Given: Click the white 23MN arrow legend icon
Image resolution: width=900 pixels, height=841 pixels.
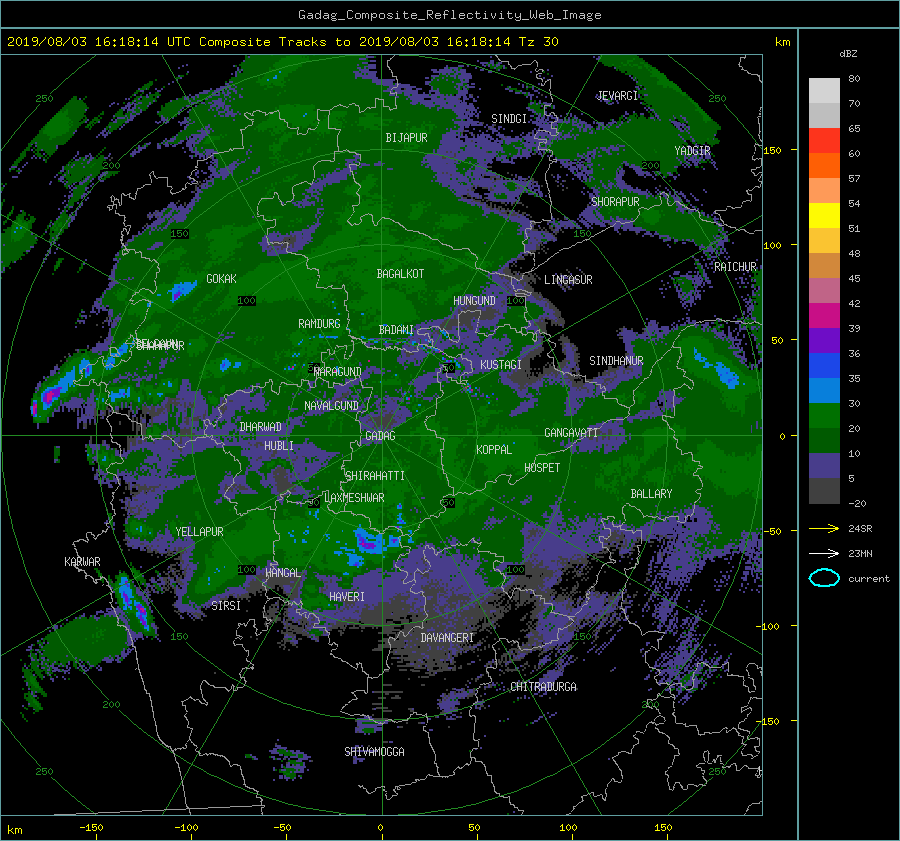Looking at the screenshot, I should tap(824, 553).
